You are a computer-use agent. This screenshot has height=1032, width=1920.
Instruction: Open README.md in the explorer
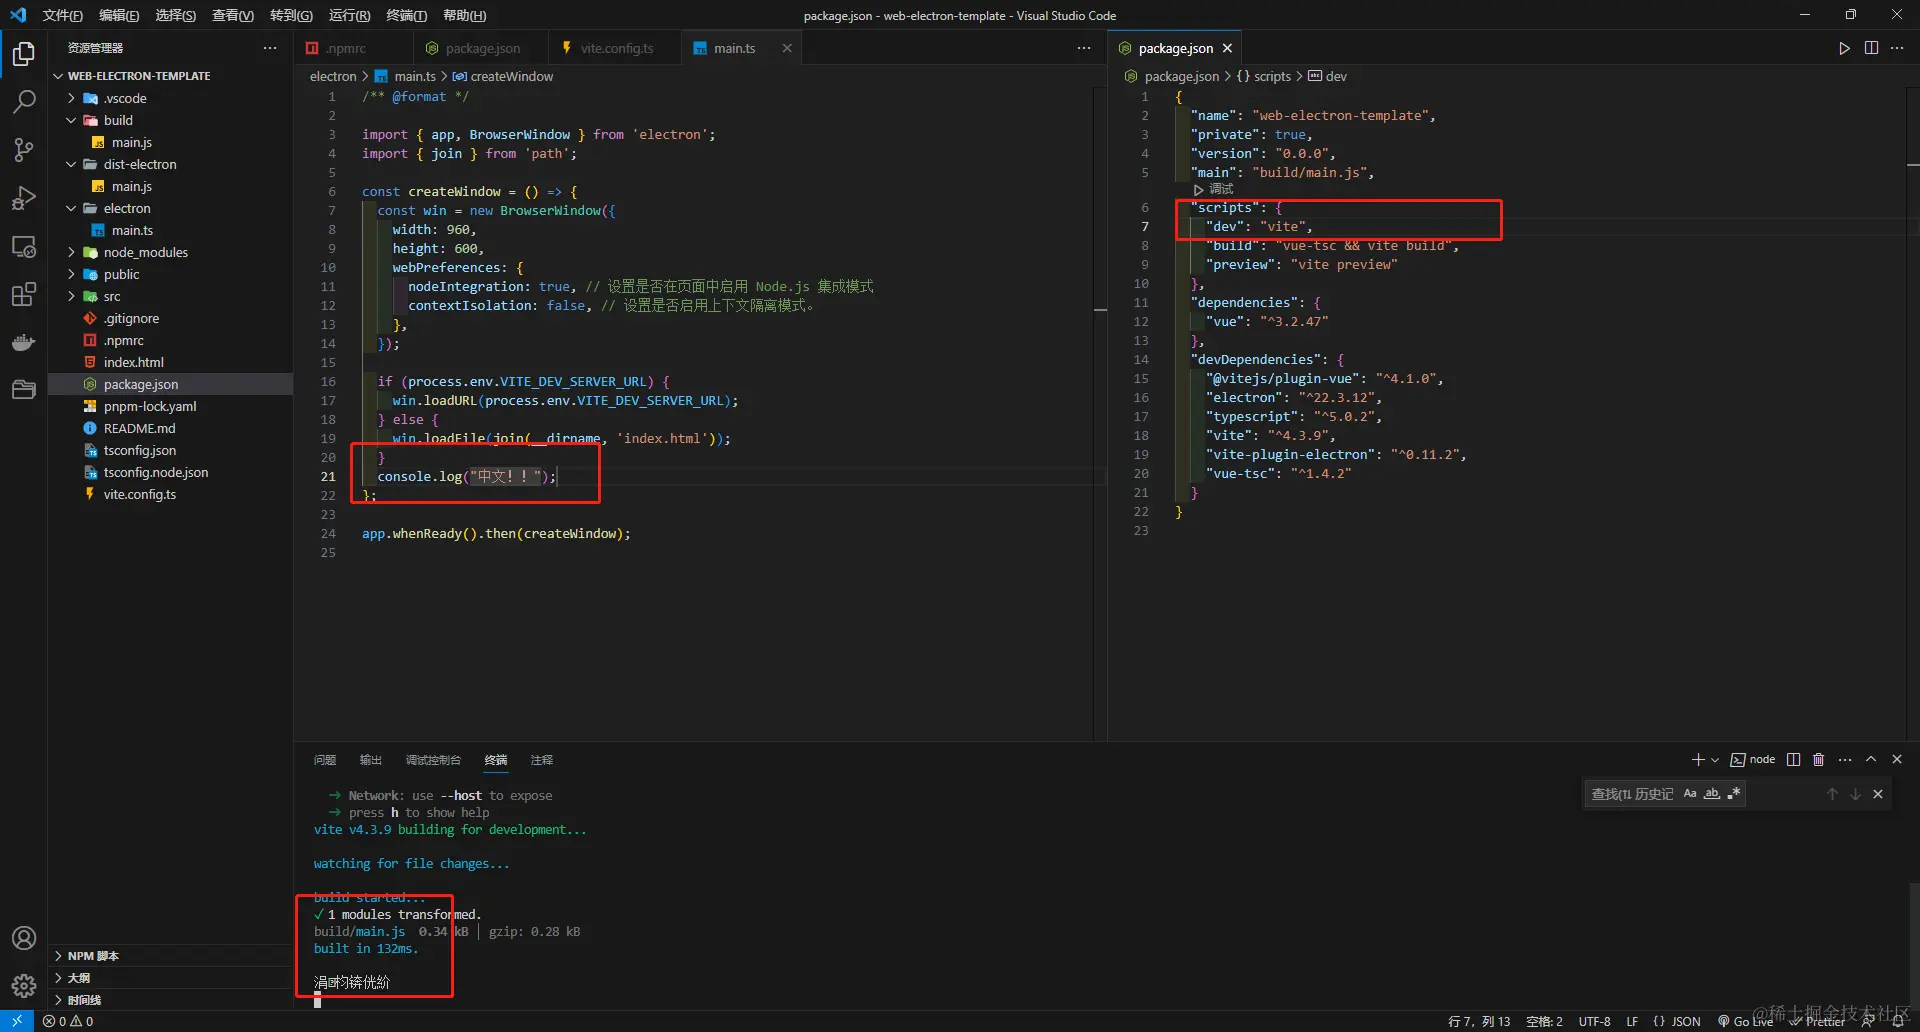click(139, 428)
